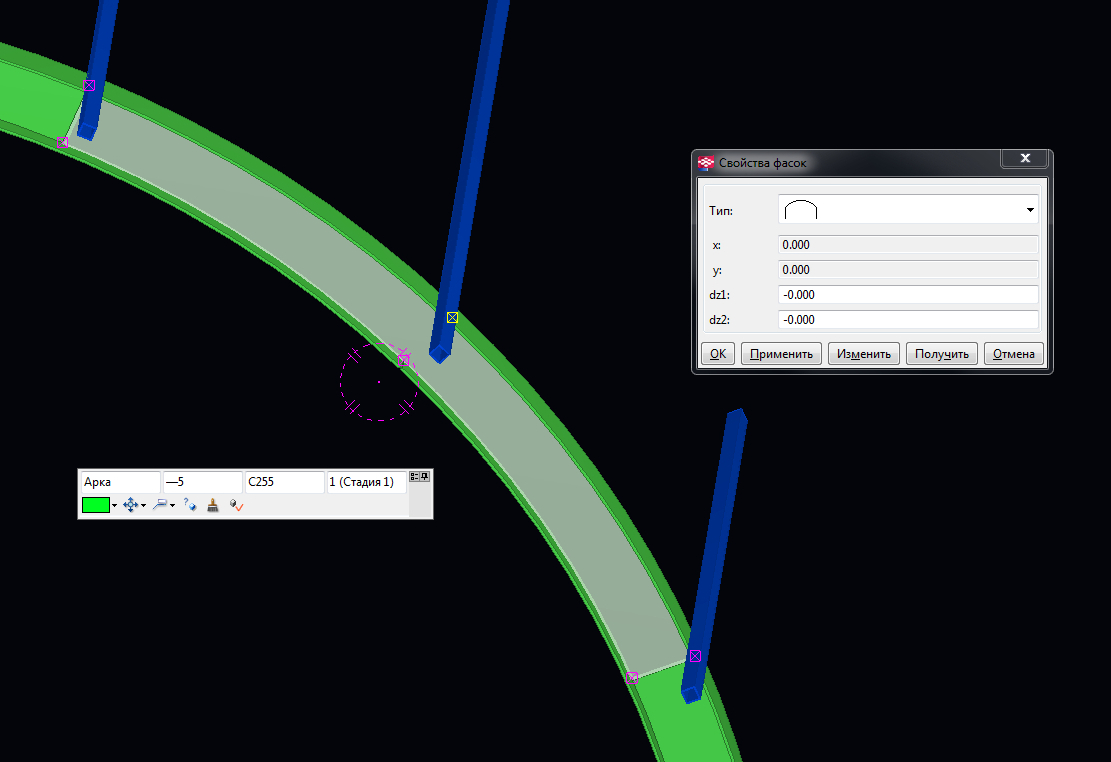Pick the green color swatch
The height and width of the screenshot is (762, 1111).
[x=95, y=506]
